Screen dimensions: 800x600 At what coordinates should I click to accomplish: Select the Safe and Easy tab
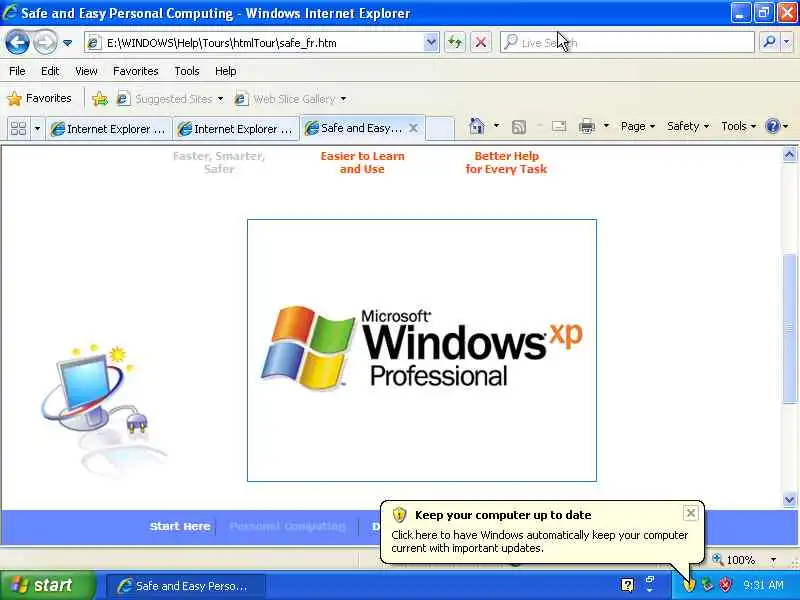point(354,128)
